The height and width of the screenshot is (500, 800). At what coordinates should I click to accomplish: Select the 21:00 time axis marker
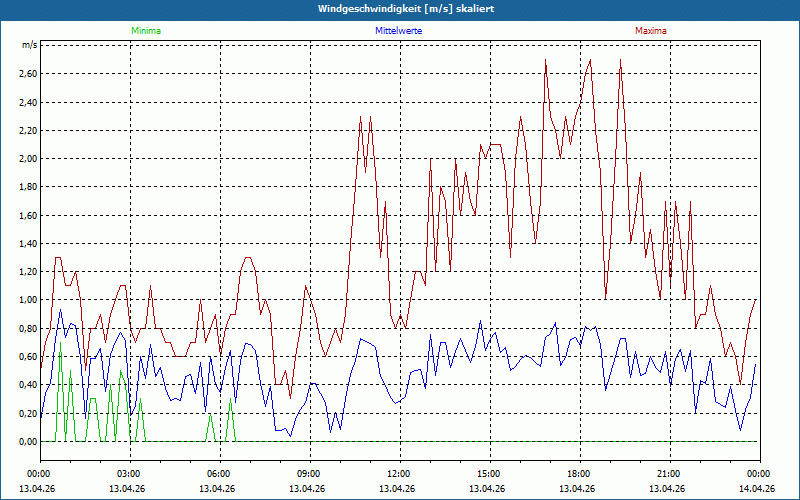(669, 474)
